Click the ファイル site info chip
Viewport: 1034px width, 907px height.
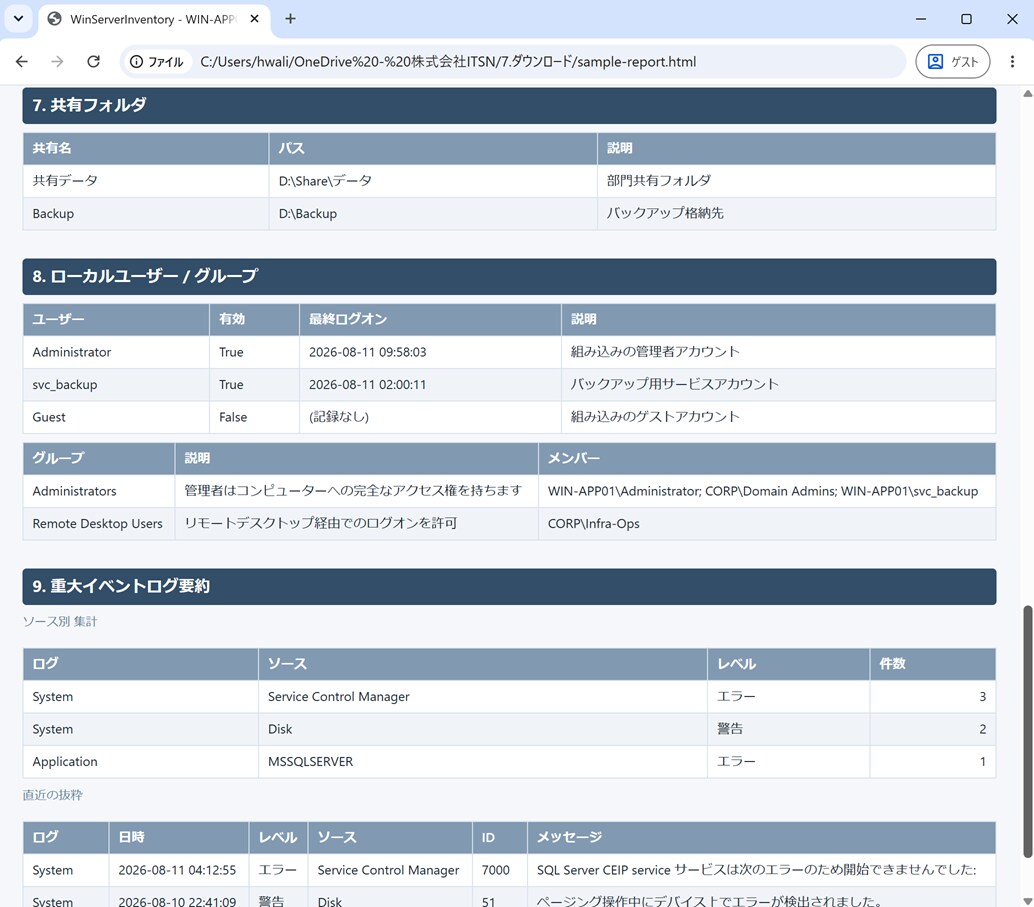[x=157, y=61]
